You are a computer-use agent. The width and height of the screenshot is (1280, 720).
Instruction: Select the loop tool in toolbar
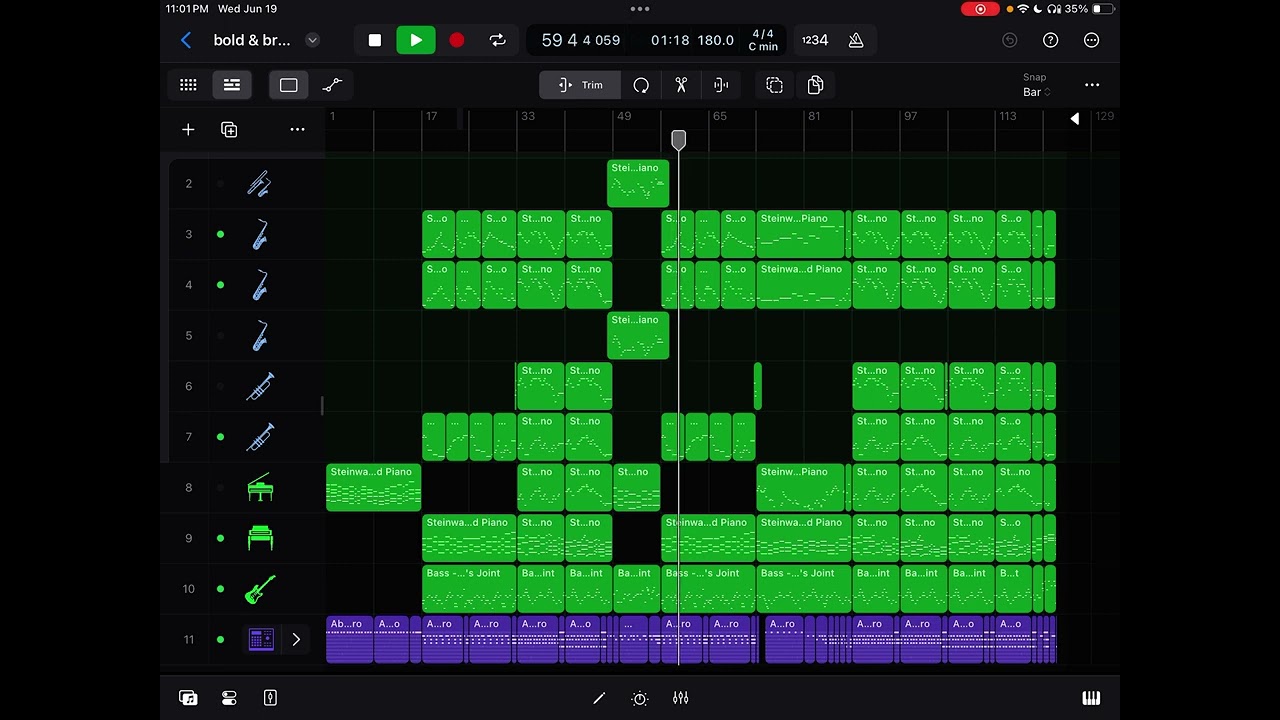641,85
